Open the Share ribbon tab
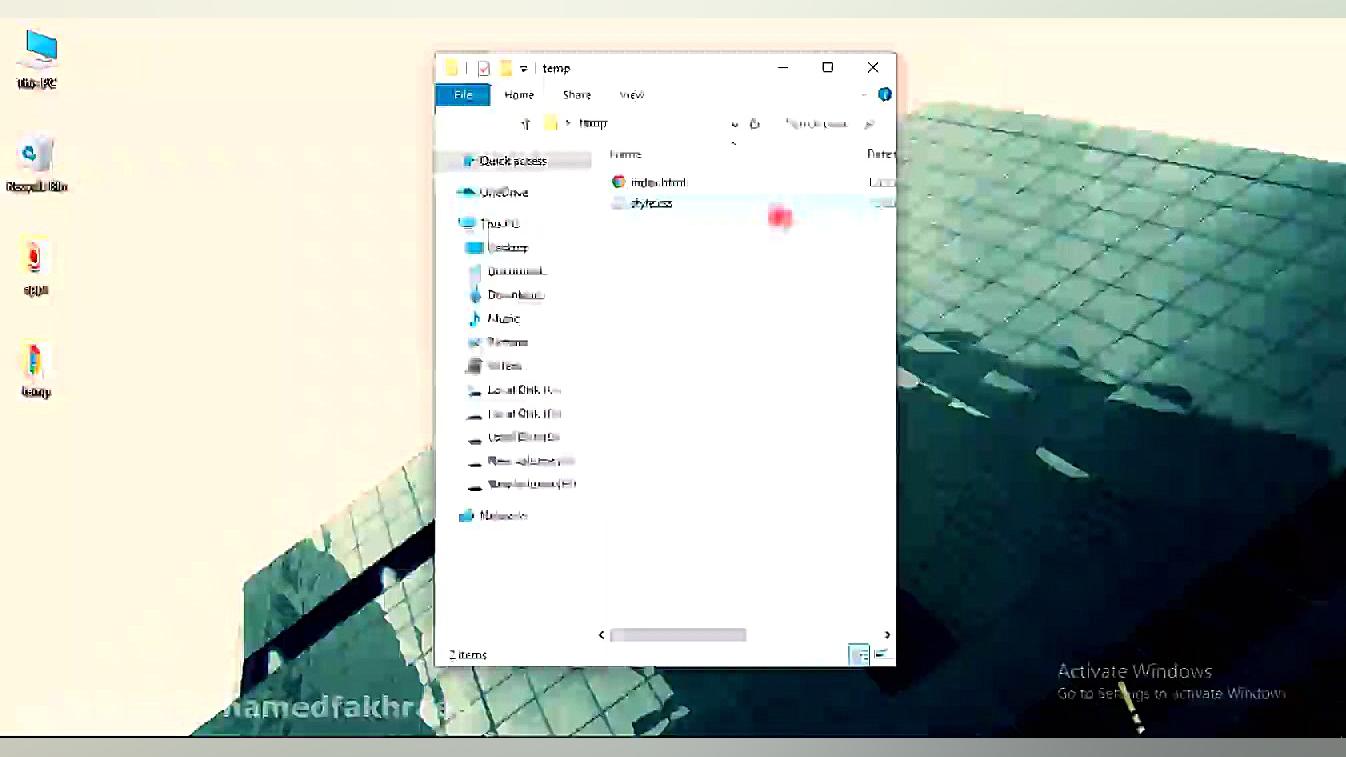The width and height of the screenshot is (1346, 757). coord(577,95)
